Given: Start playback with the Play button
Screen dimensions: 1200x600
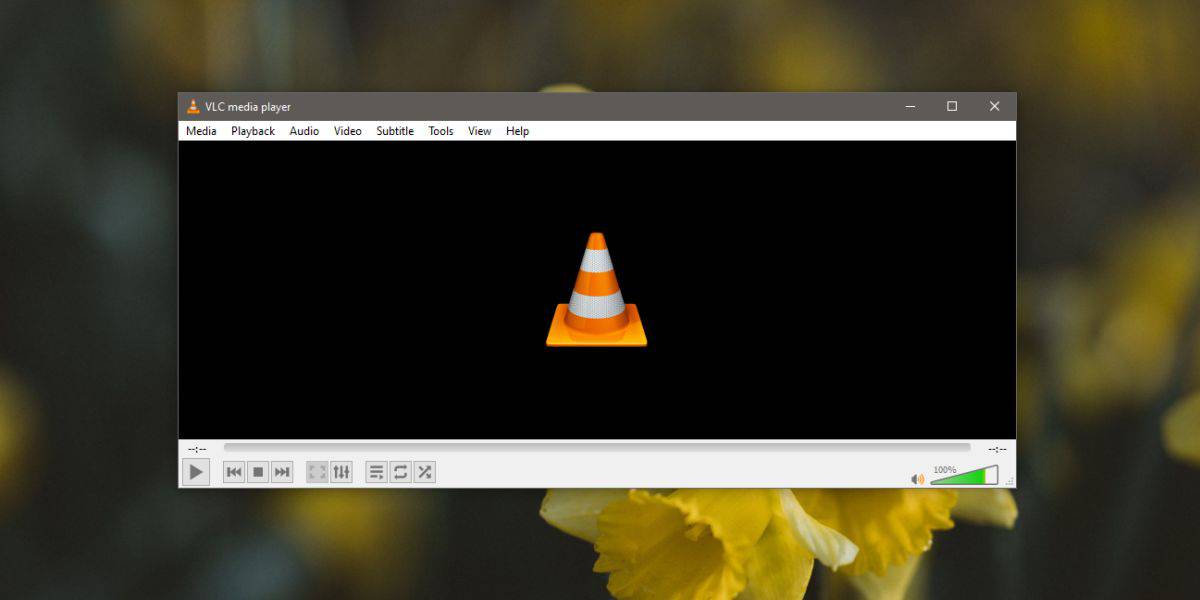Looking at the screenshot, I should coord(196,472).
